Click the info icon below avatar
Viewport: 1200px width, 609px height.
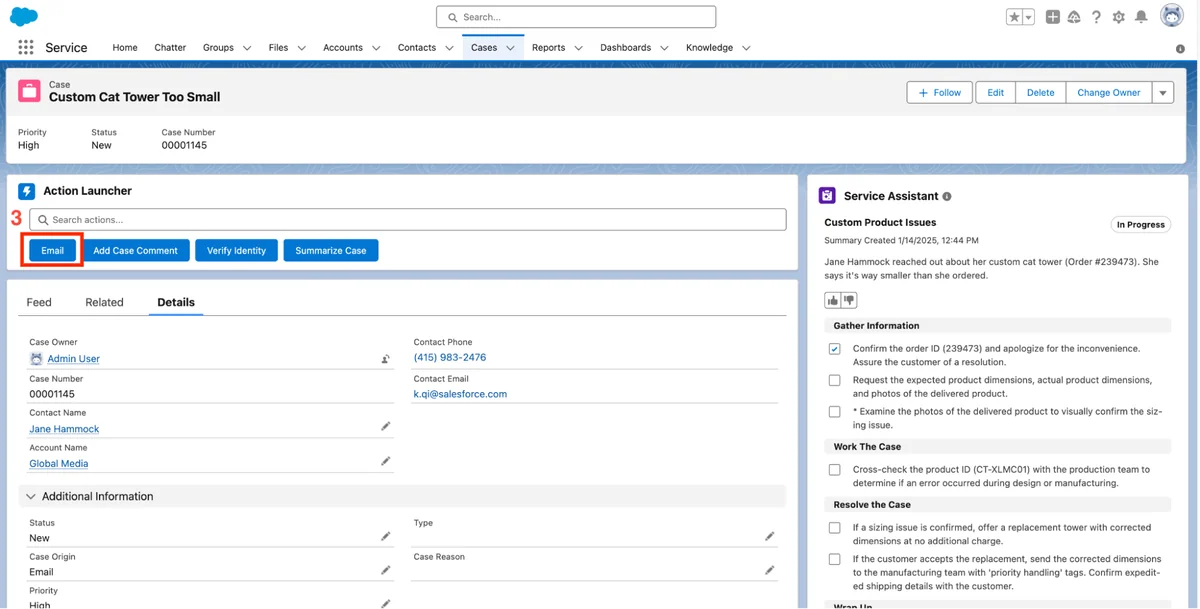[x=1180, y=48]
